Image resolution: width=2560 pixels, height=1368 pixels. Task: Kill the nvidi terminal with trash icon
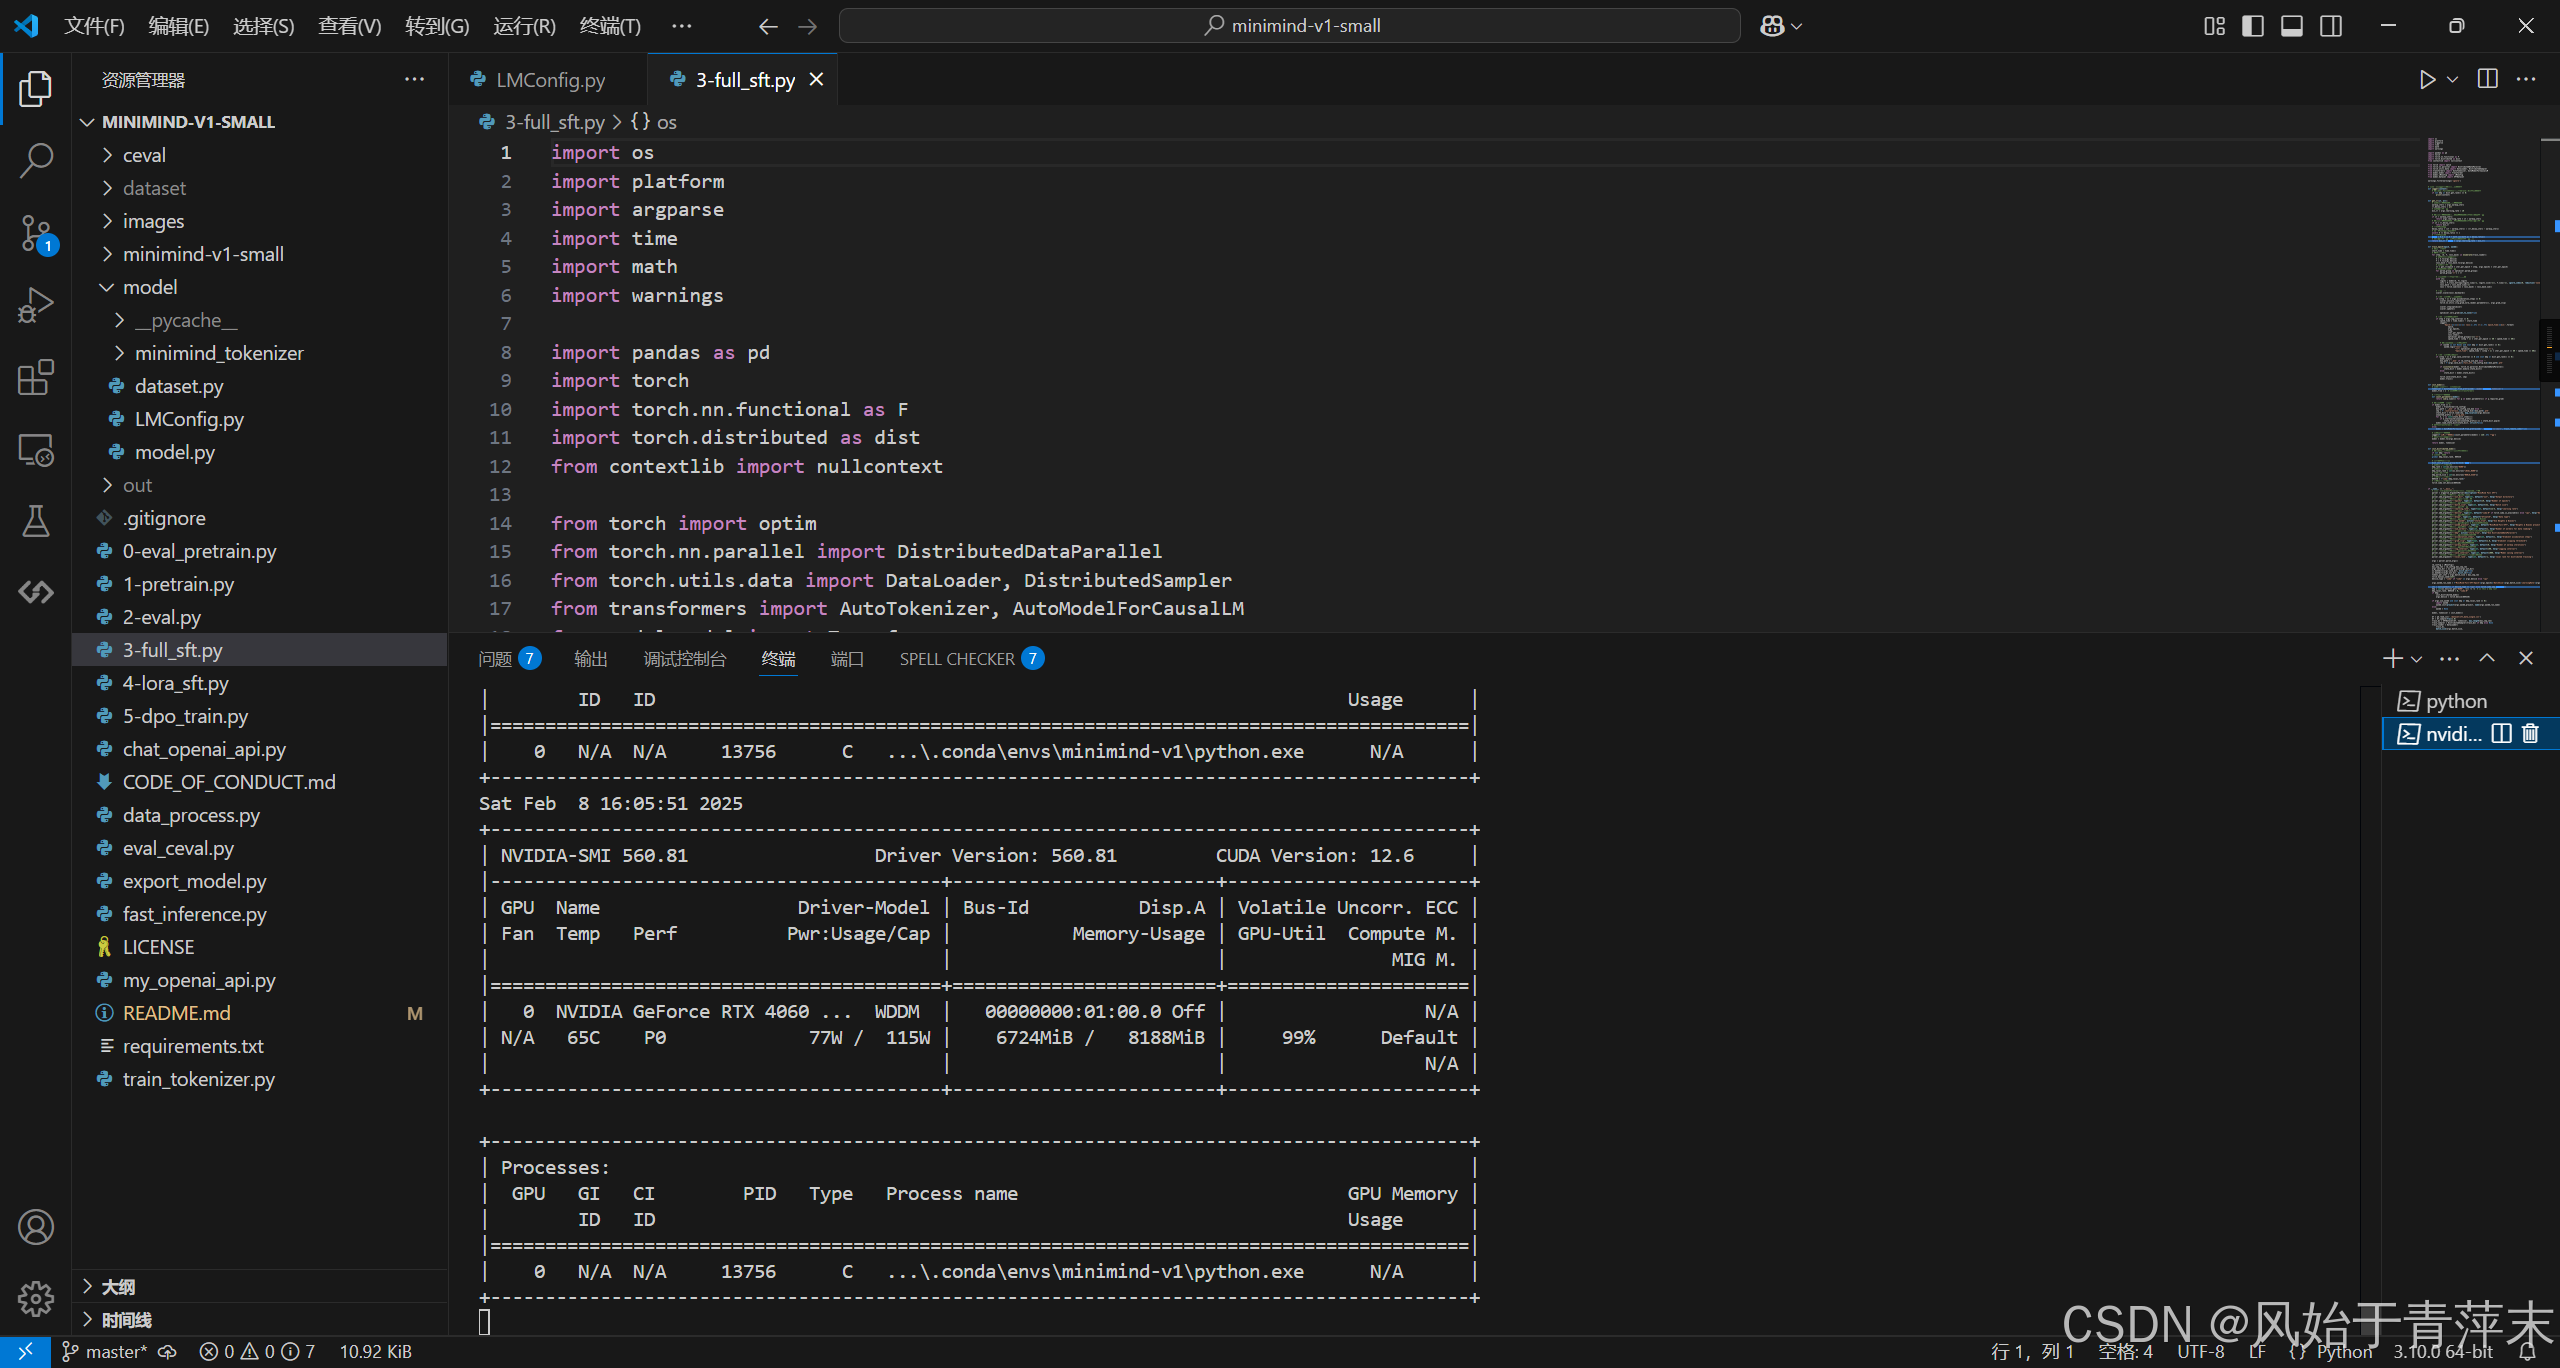tap(2531, 734)
